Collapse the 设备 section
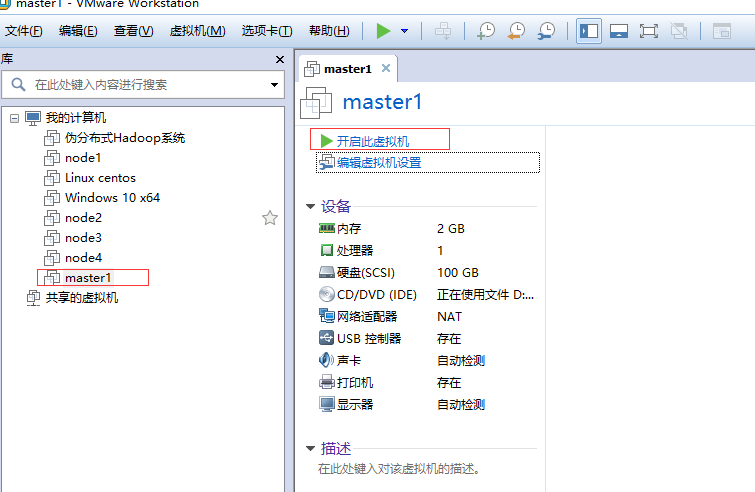The image size is (755, 492). point(310,207)
